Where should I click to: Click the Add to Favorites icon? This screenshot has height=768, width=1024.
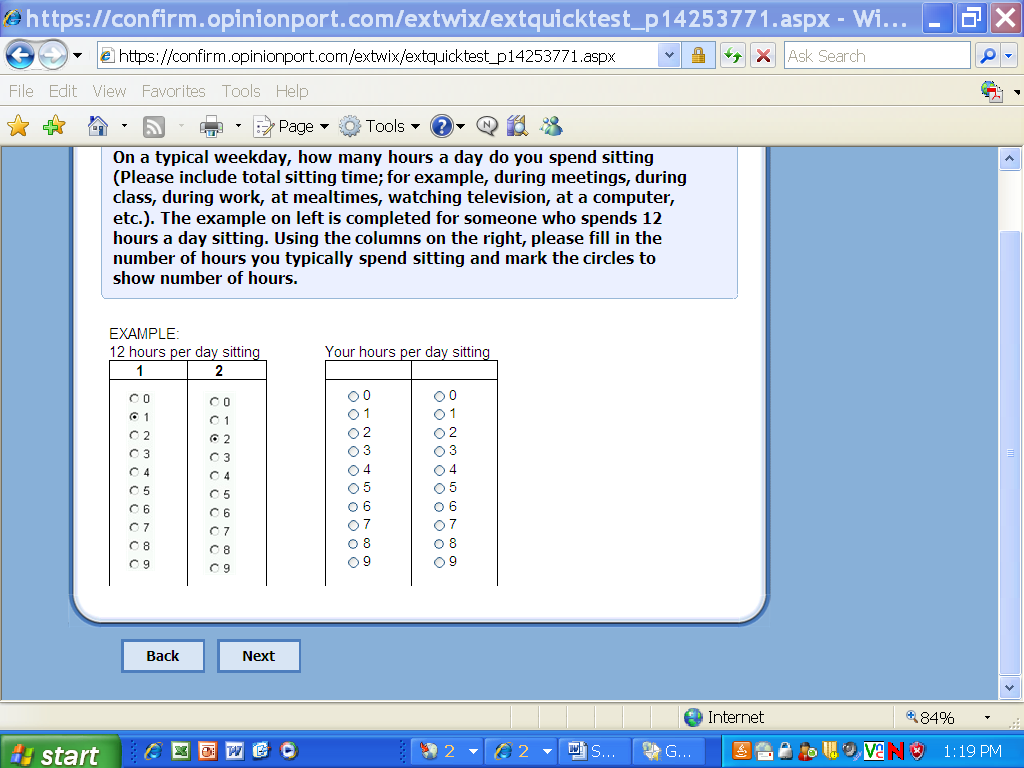tap(54, 126)
